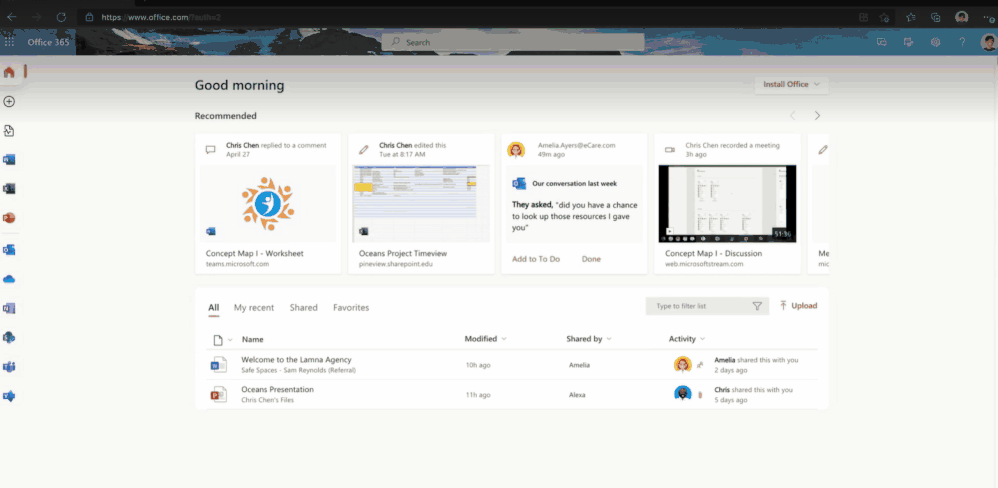Screen dimensions: 998x488
Task: Go to Home in the left sidebar
Action: [x=9, y=72]
